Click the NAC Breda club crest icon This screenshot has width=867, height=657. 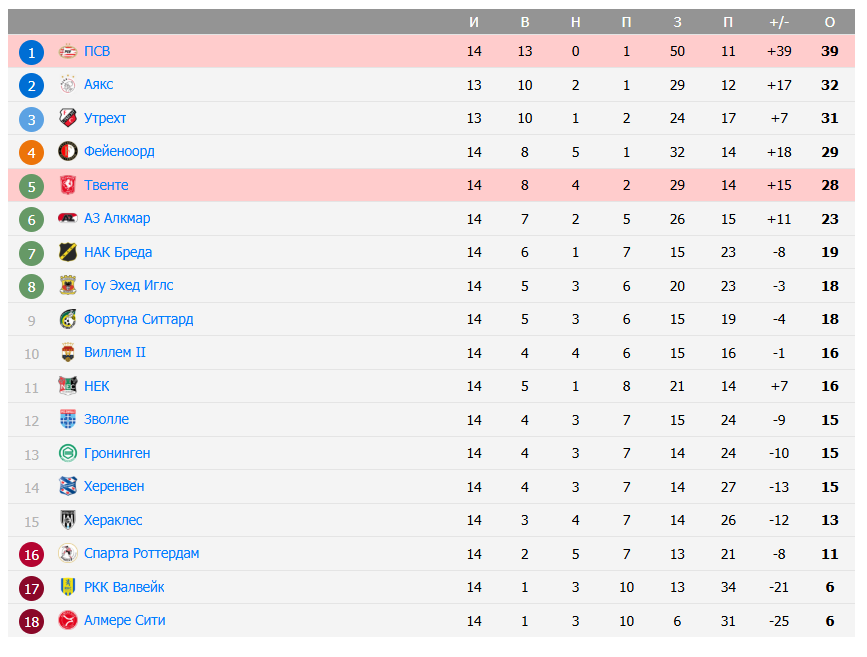(67, 252)
